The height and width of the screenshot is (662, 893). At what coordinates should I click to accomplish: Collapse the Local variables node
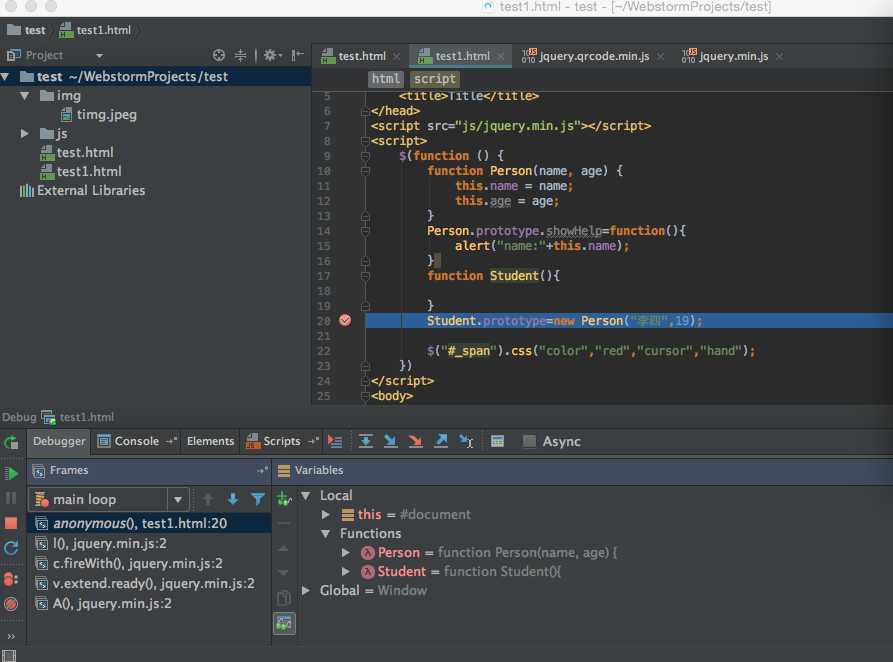[x=306, y=496]
